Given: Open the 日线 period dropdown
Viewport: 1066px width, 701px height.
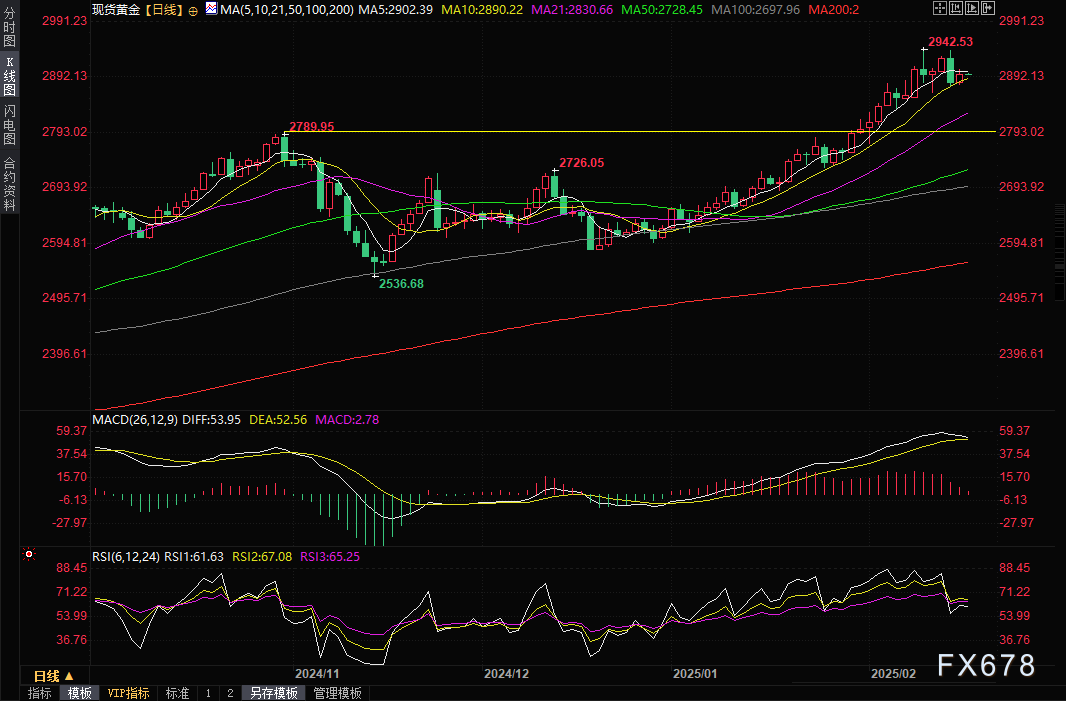Looking at the screenshot, I should [55, 675].
